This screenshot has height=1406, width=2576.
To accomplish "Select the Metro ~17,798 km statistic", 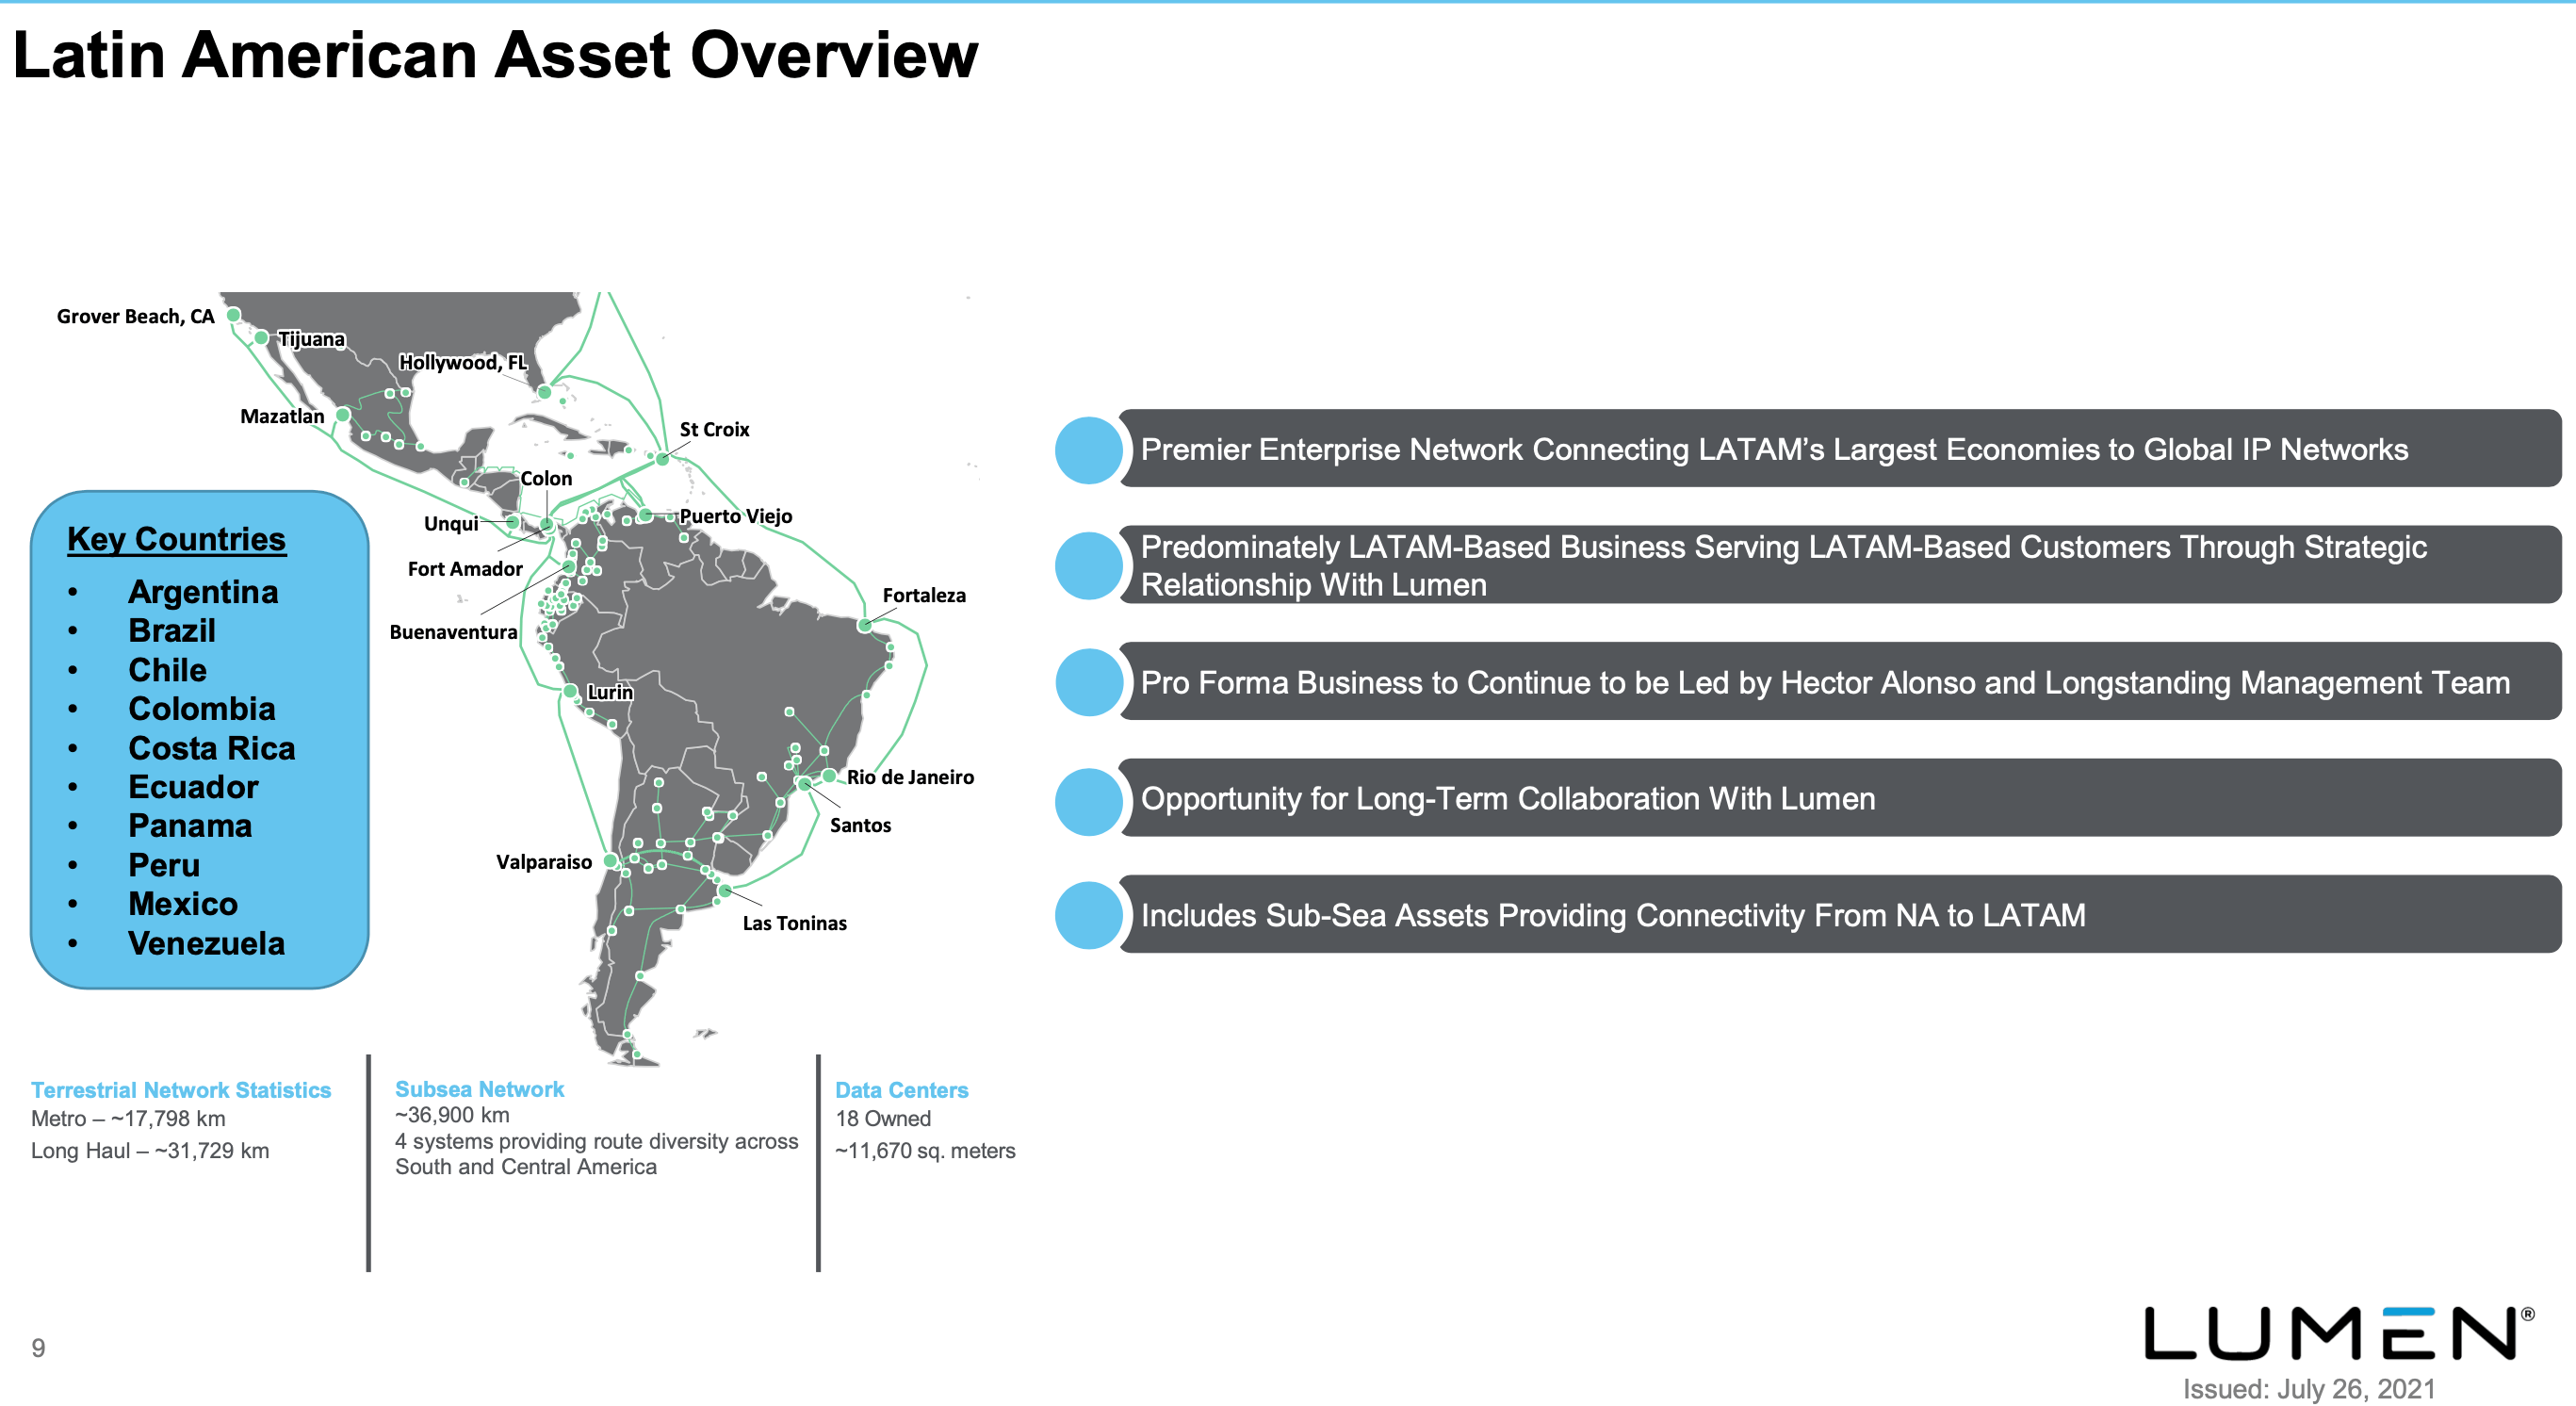I will click(x=128, y=1119).
